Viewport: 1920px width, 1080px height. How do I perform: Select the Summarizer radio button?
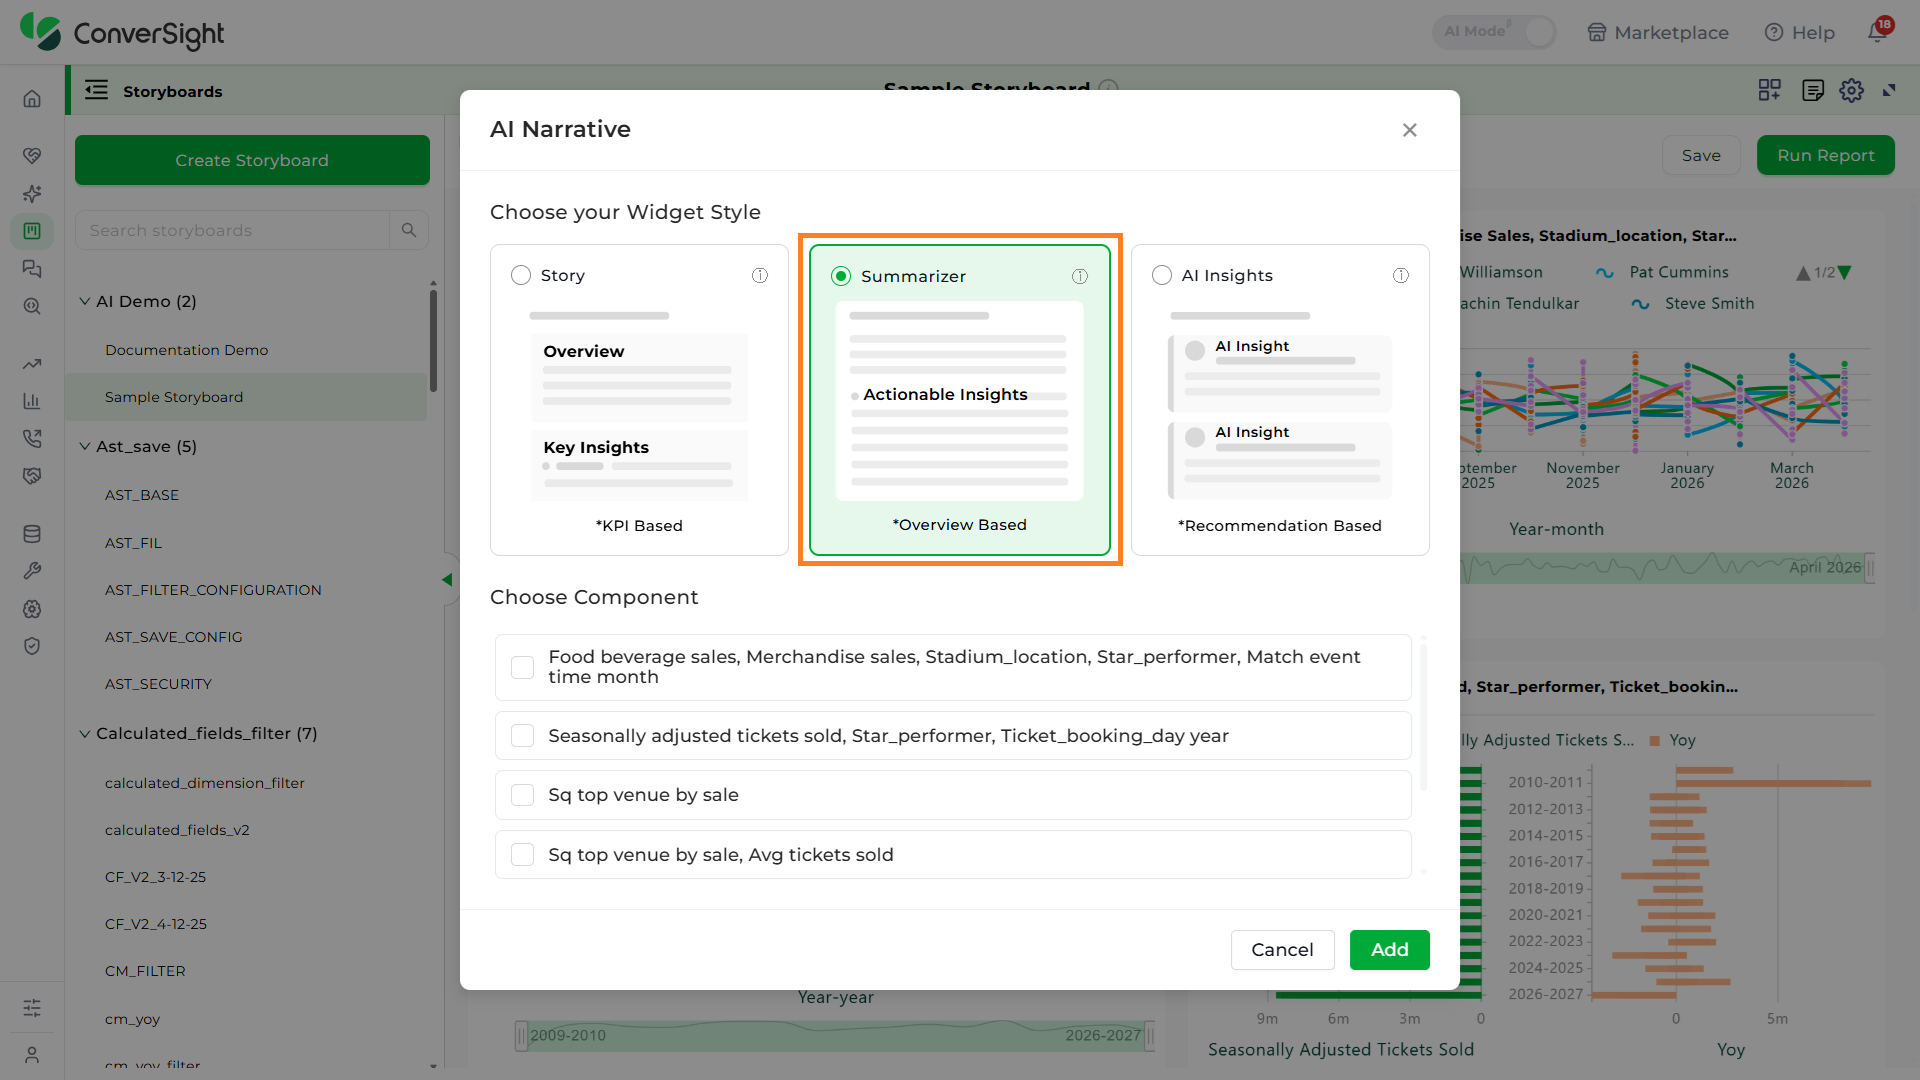tap(841, 276)
